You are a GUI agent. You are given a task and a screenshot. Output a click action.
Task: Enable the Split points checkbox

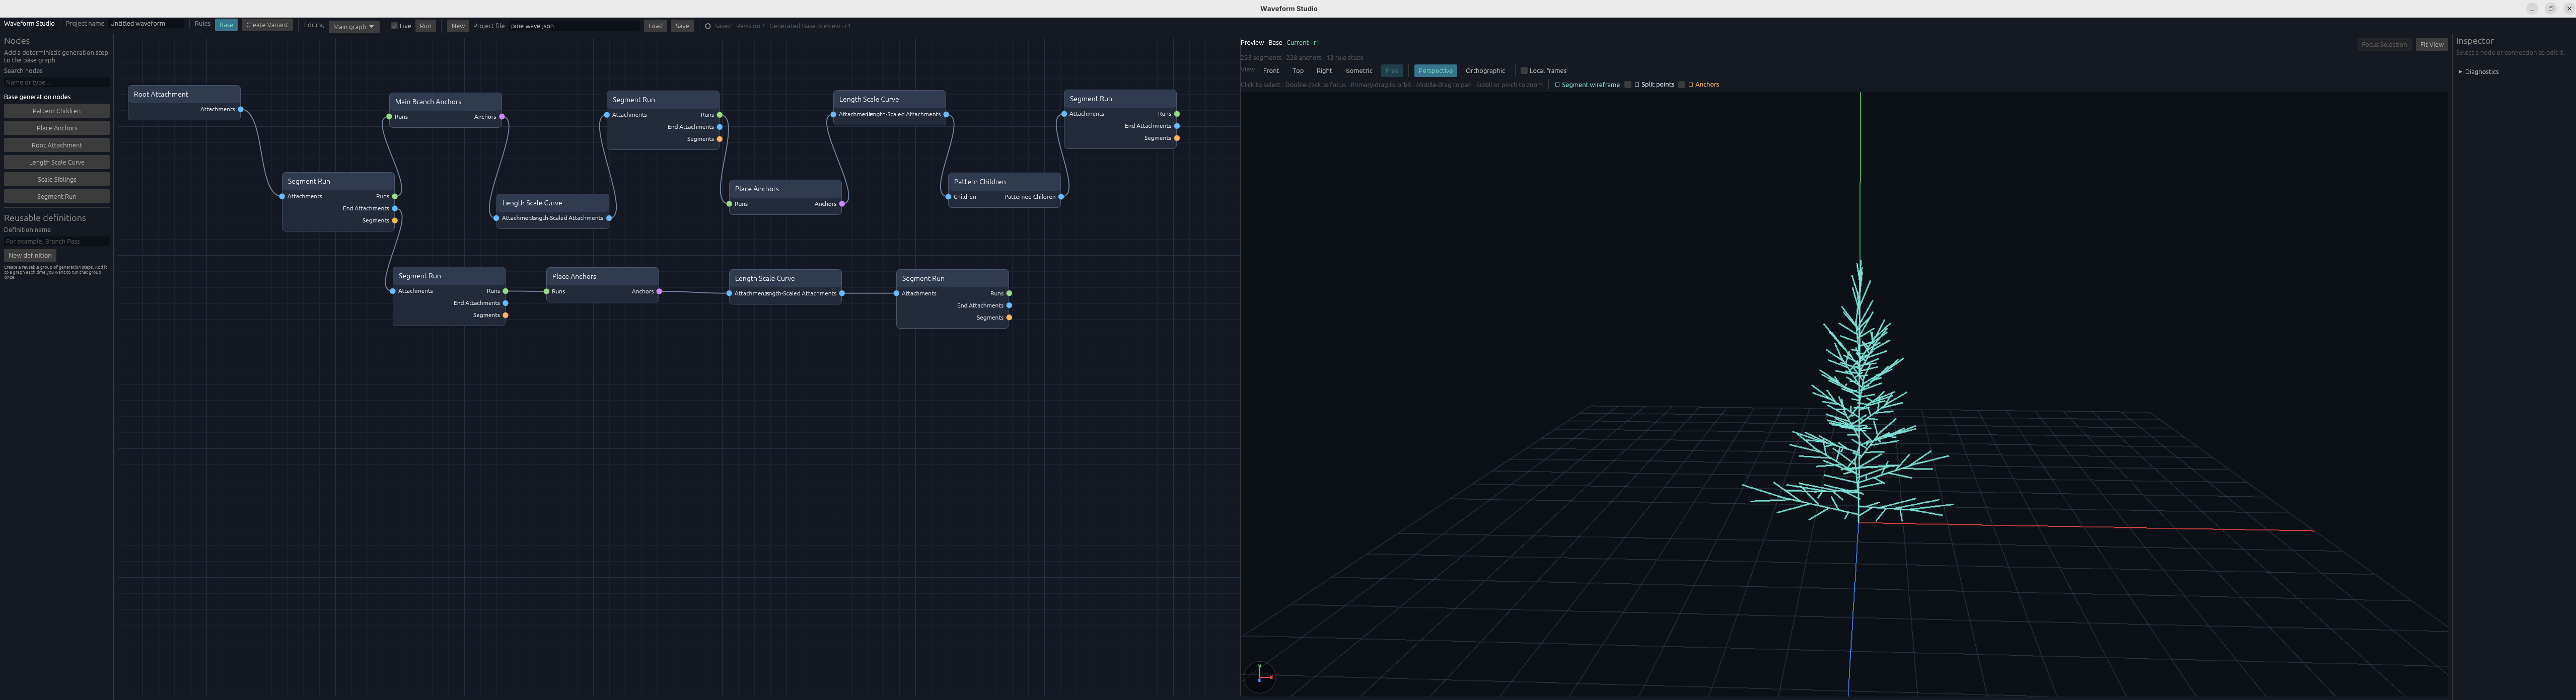coord(1628,85)
